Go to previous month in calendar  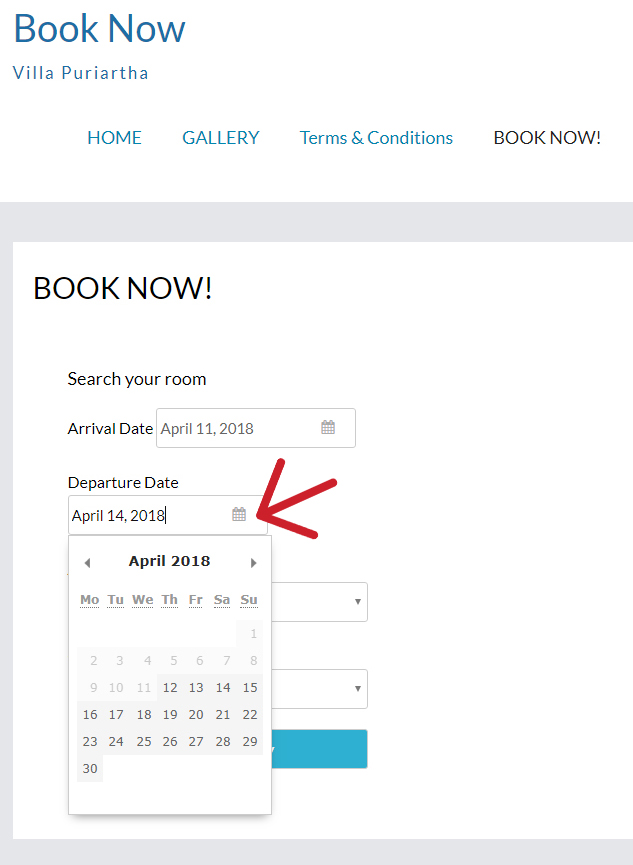point(87,563)
